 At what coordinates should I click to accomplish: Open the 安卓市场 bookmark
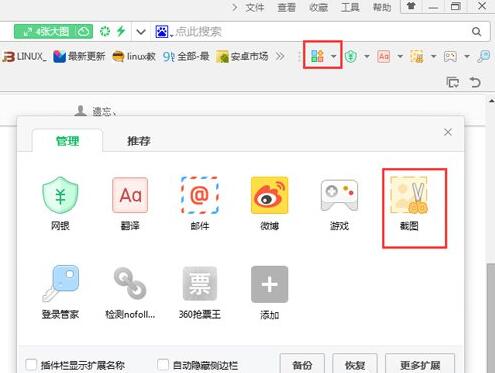242,56
